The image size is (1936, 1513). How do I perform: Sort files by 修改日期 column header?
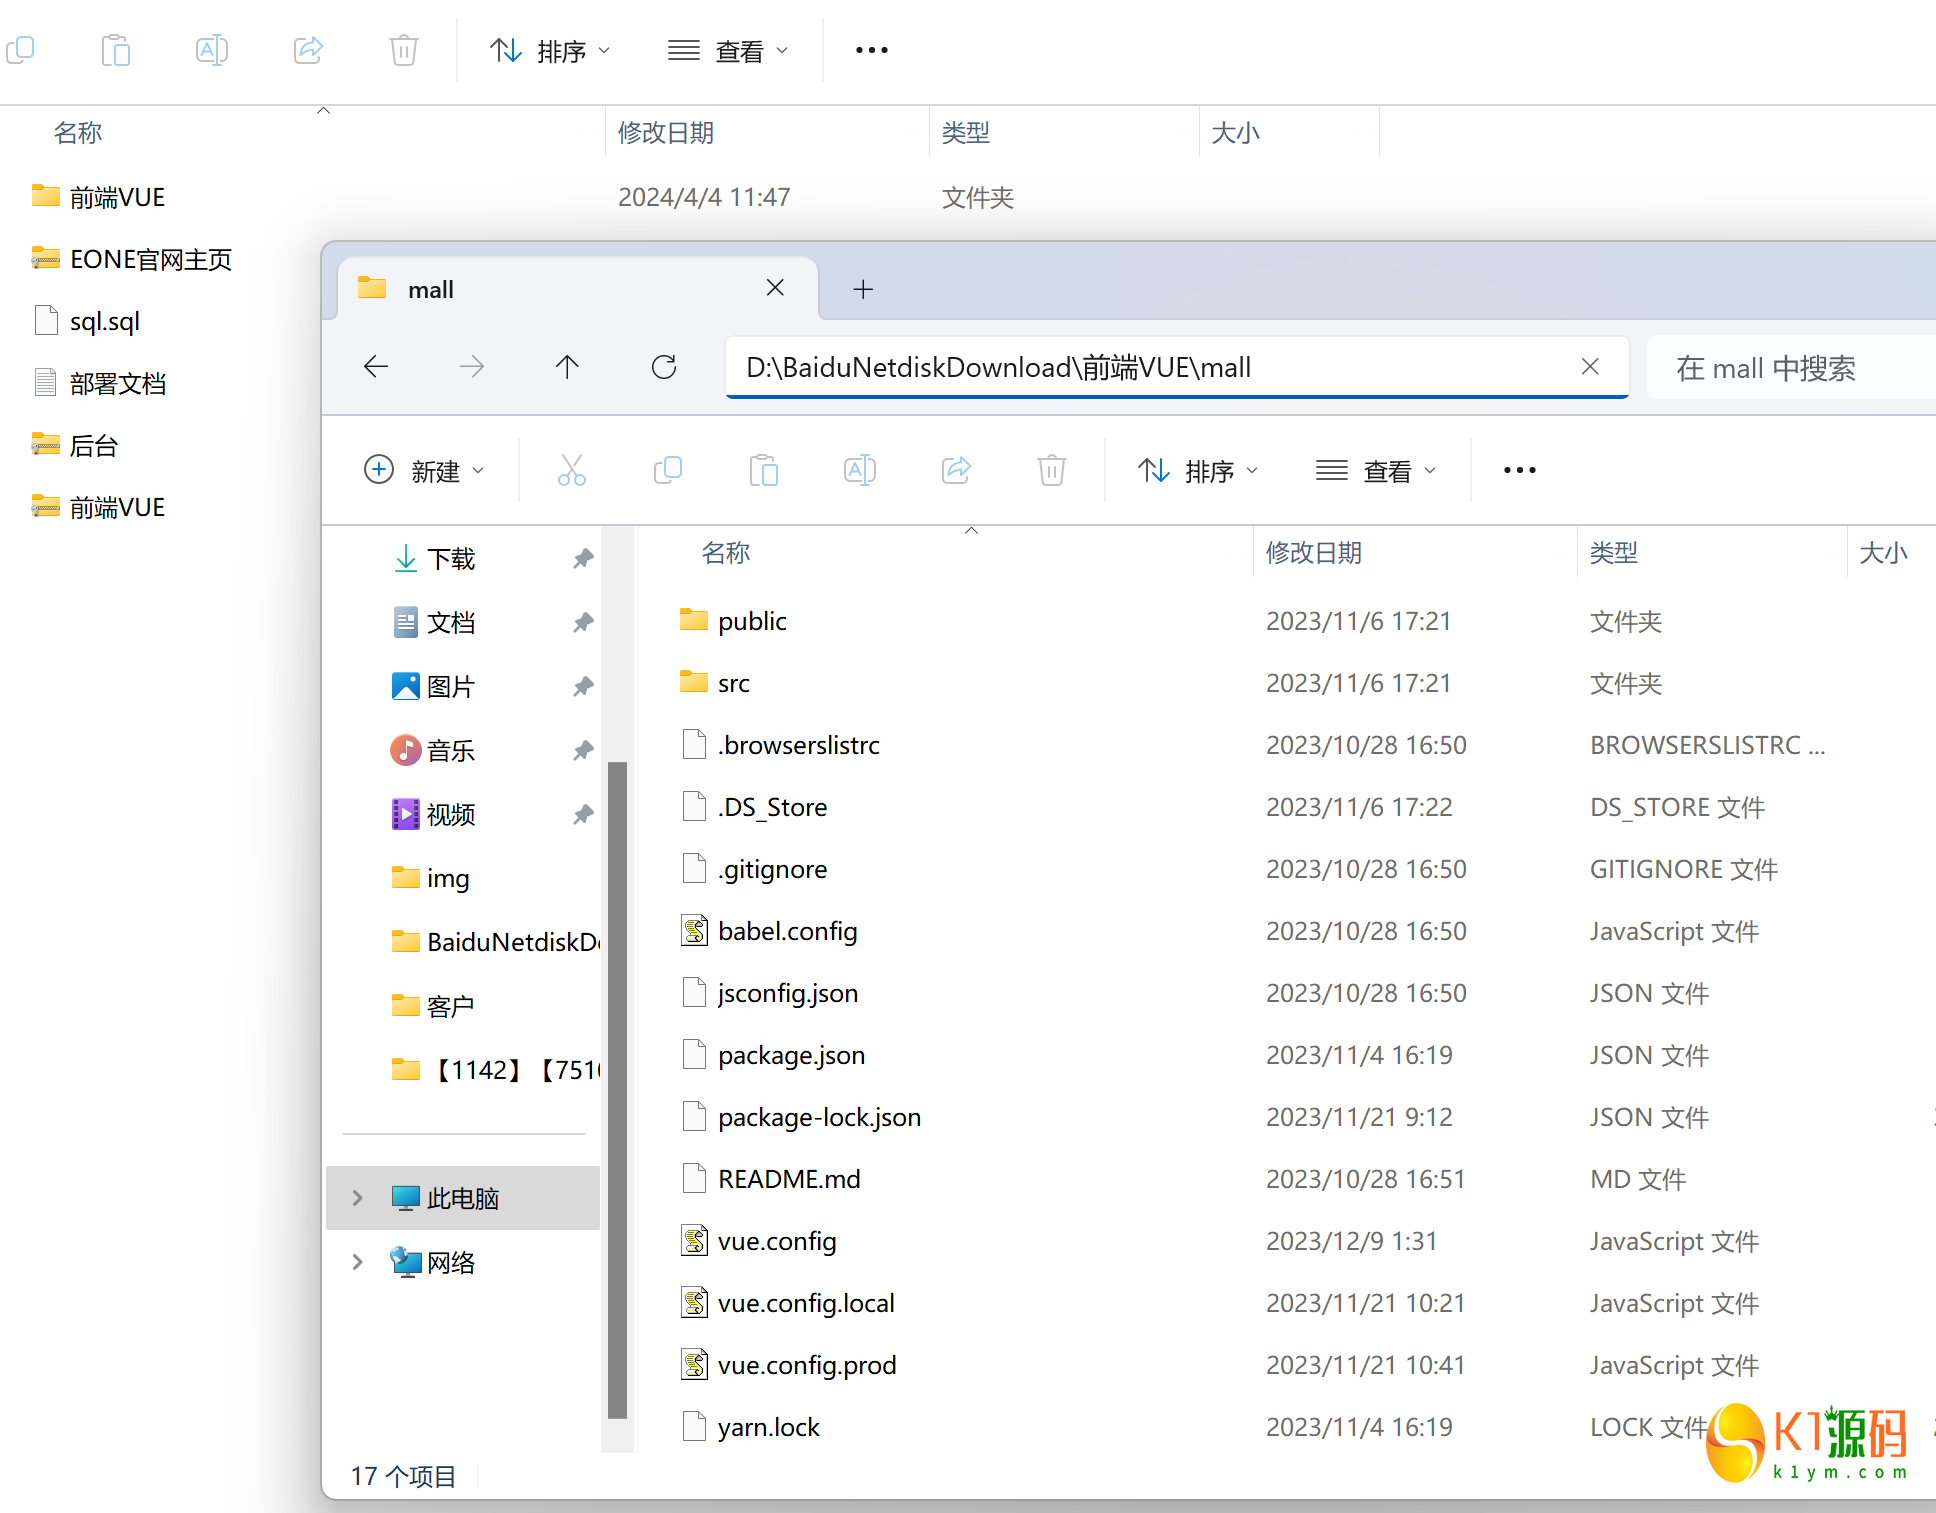pyautogui.click(x=1314, y=553)
